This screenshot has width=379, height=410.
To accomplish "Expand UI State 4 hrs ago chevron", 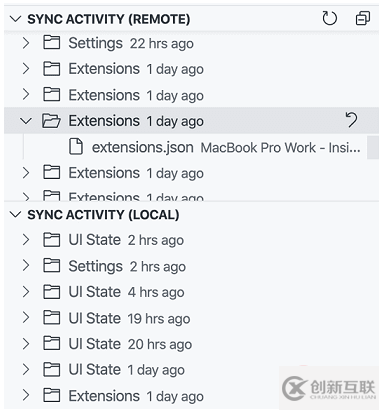I will [26, 292].
